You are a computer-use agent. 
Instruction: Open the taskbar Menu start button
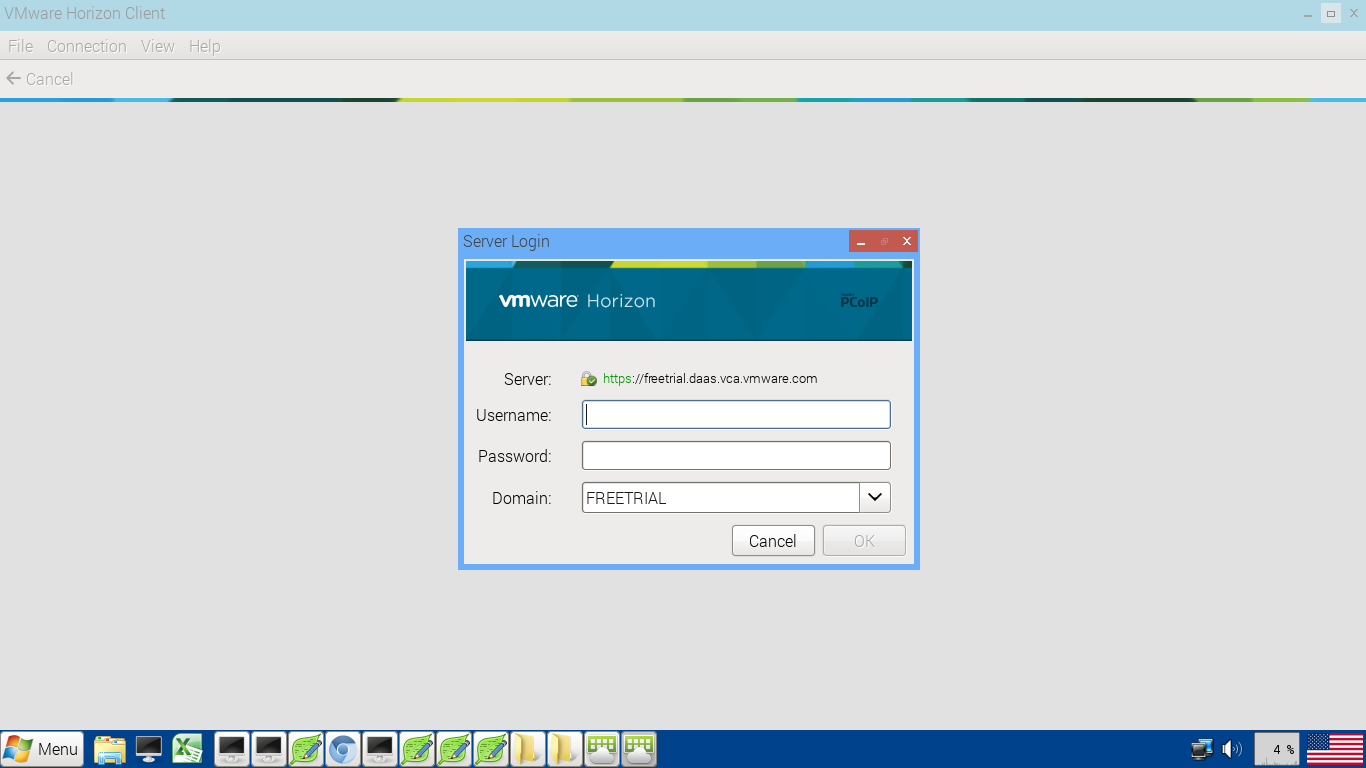click(43, 749)
